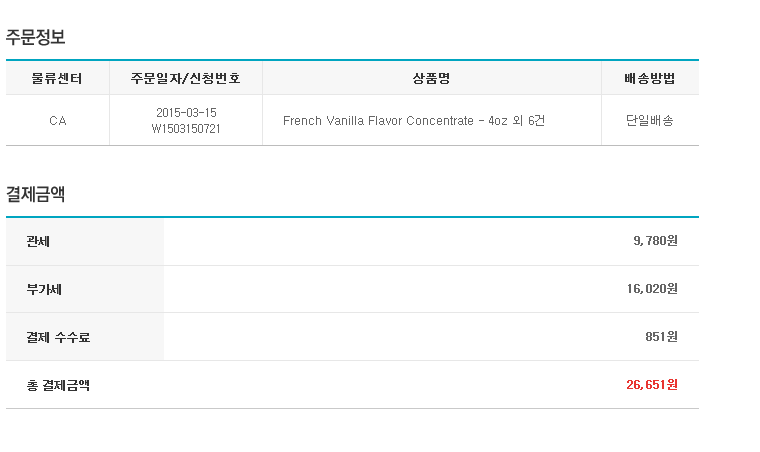Click the 외 6건 text in product name

529,121
